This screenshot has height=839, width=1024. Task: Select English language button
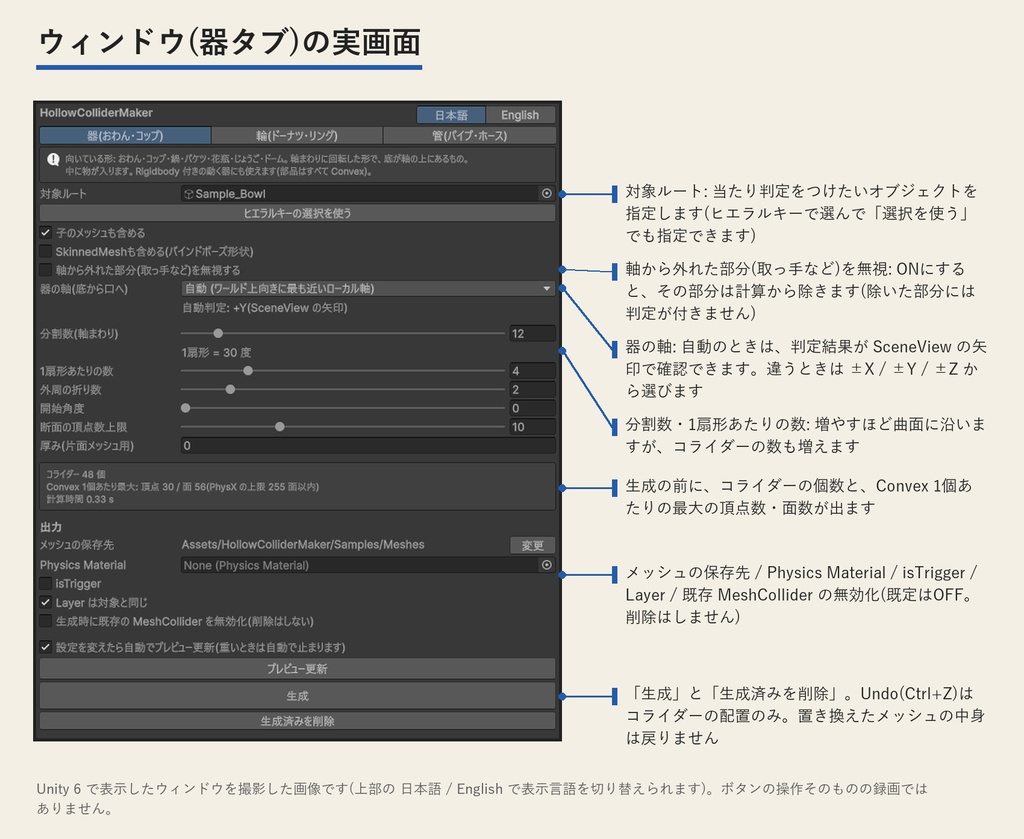(x=520, y=115)
